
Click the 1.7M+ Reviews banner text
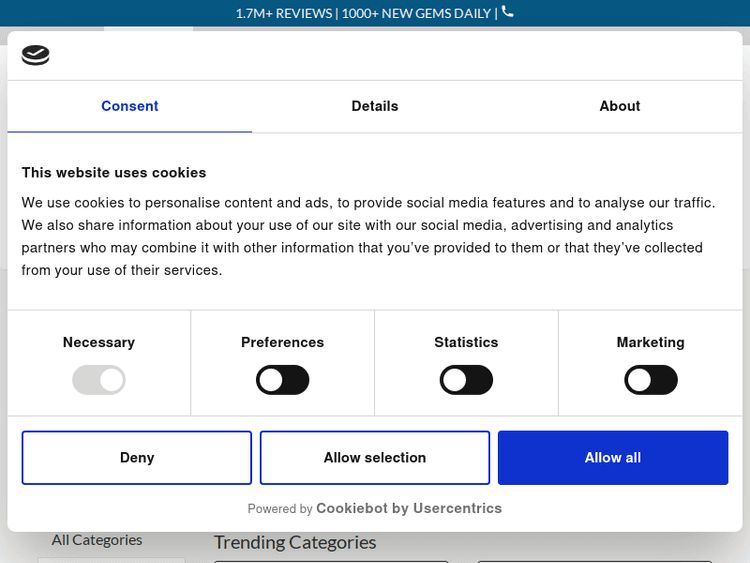(285, 13)
